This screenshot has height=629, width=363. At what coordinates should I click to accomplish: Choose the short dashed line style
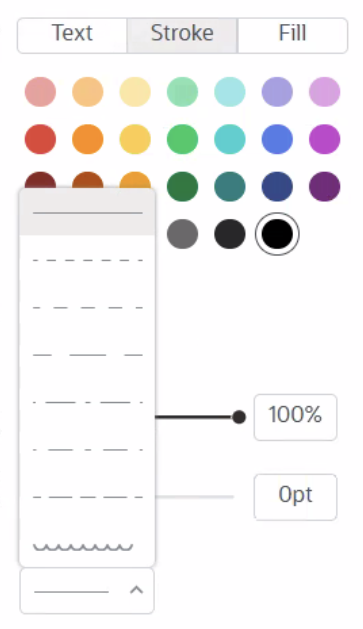tap(87, 260)
